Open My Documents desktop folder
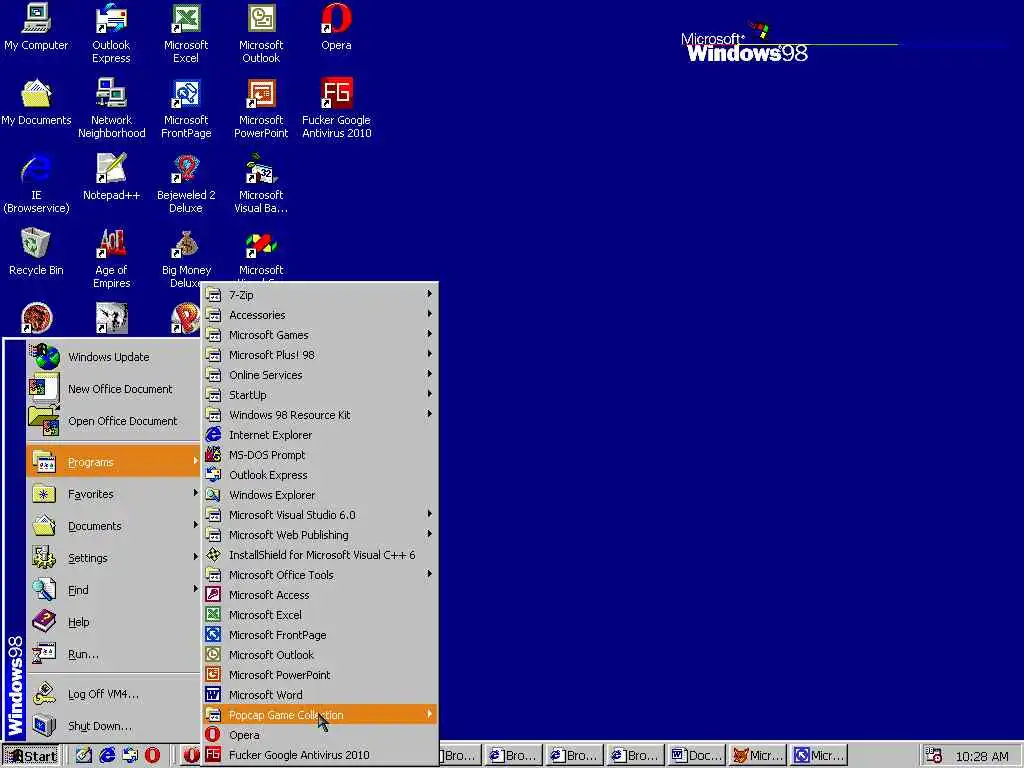1024x768 pixels. [36, 103]
